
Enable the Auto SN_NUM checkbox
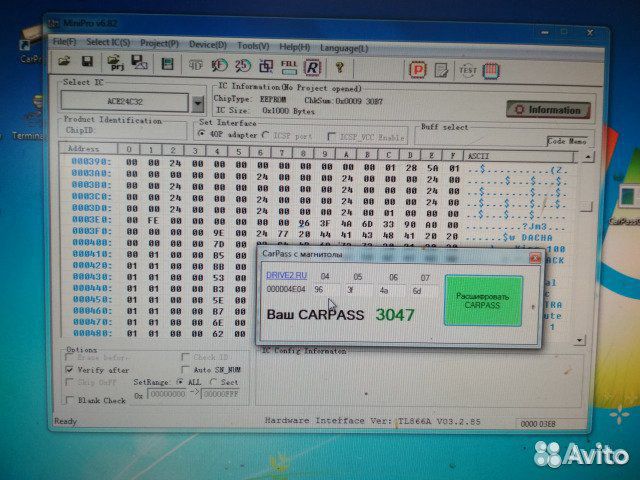pos(186,370)
